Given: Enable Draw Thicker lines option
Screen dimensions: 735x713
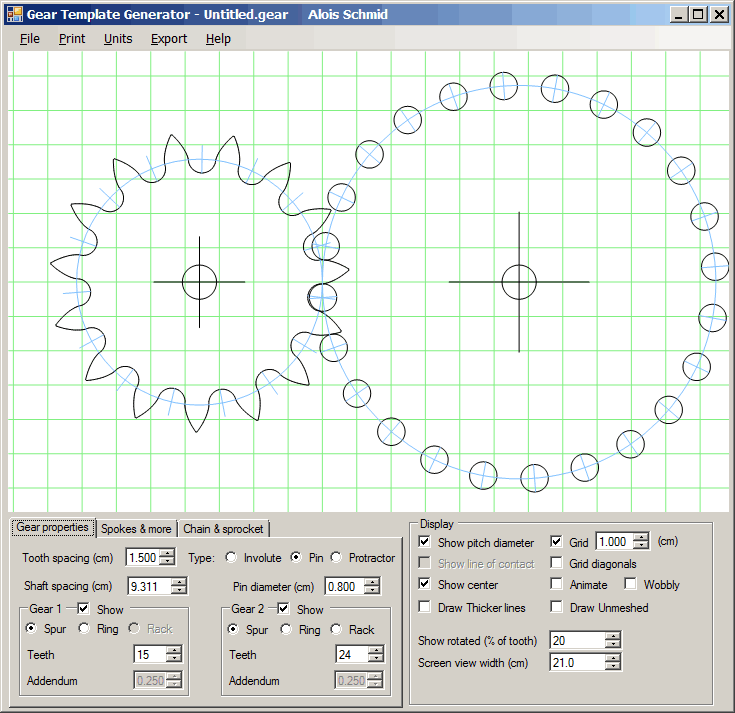Looking at the screenshot, I should [x=425, y=607].
